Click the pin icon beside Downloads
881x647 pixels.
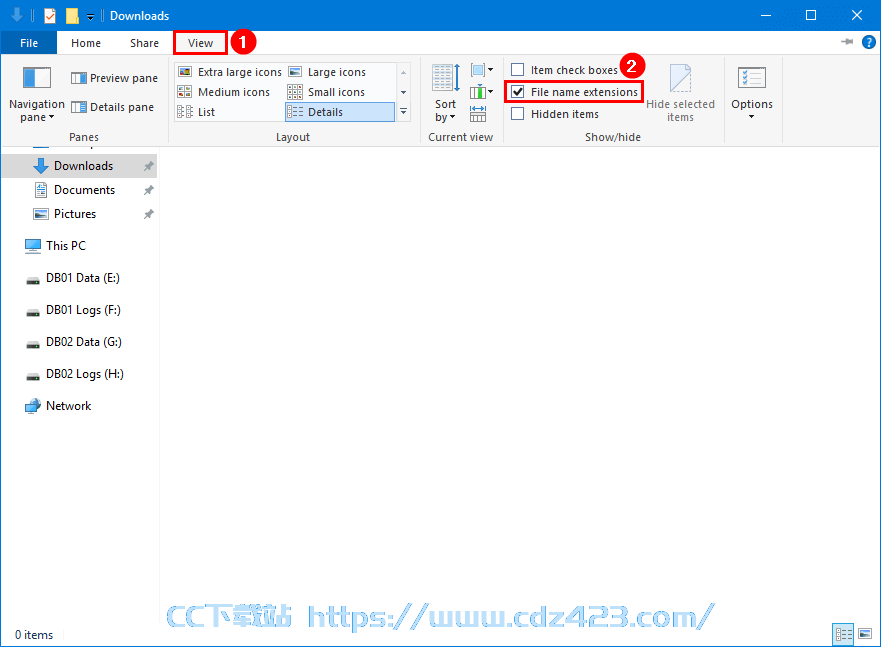148,166
